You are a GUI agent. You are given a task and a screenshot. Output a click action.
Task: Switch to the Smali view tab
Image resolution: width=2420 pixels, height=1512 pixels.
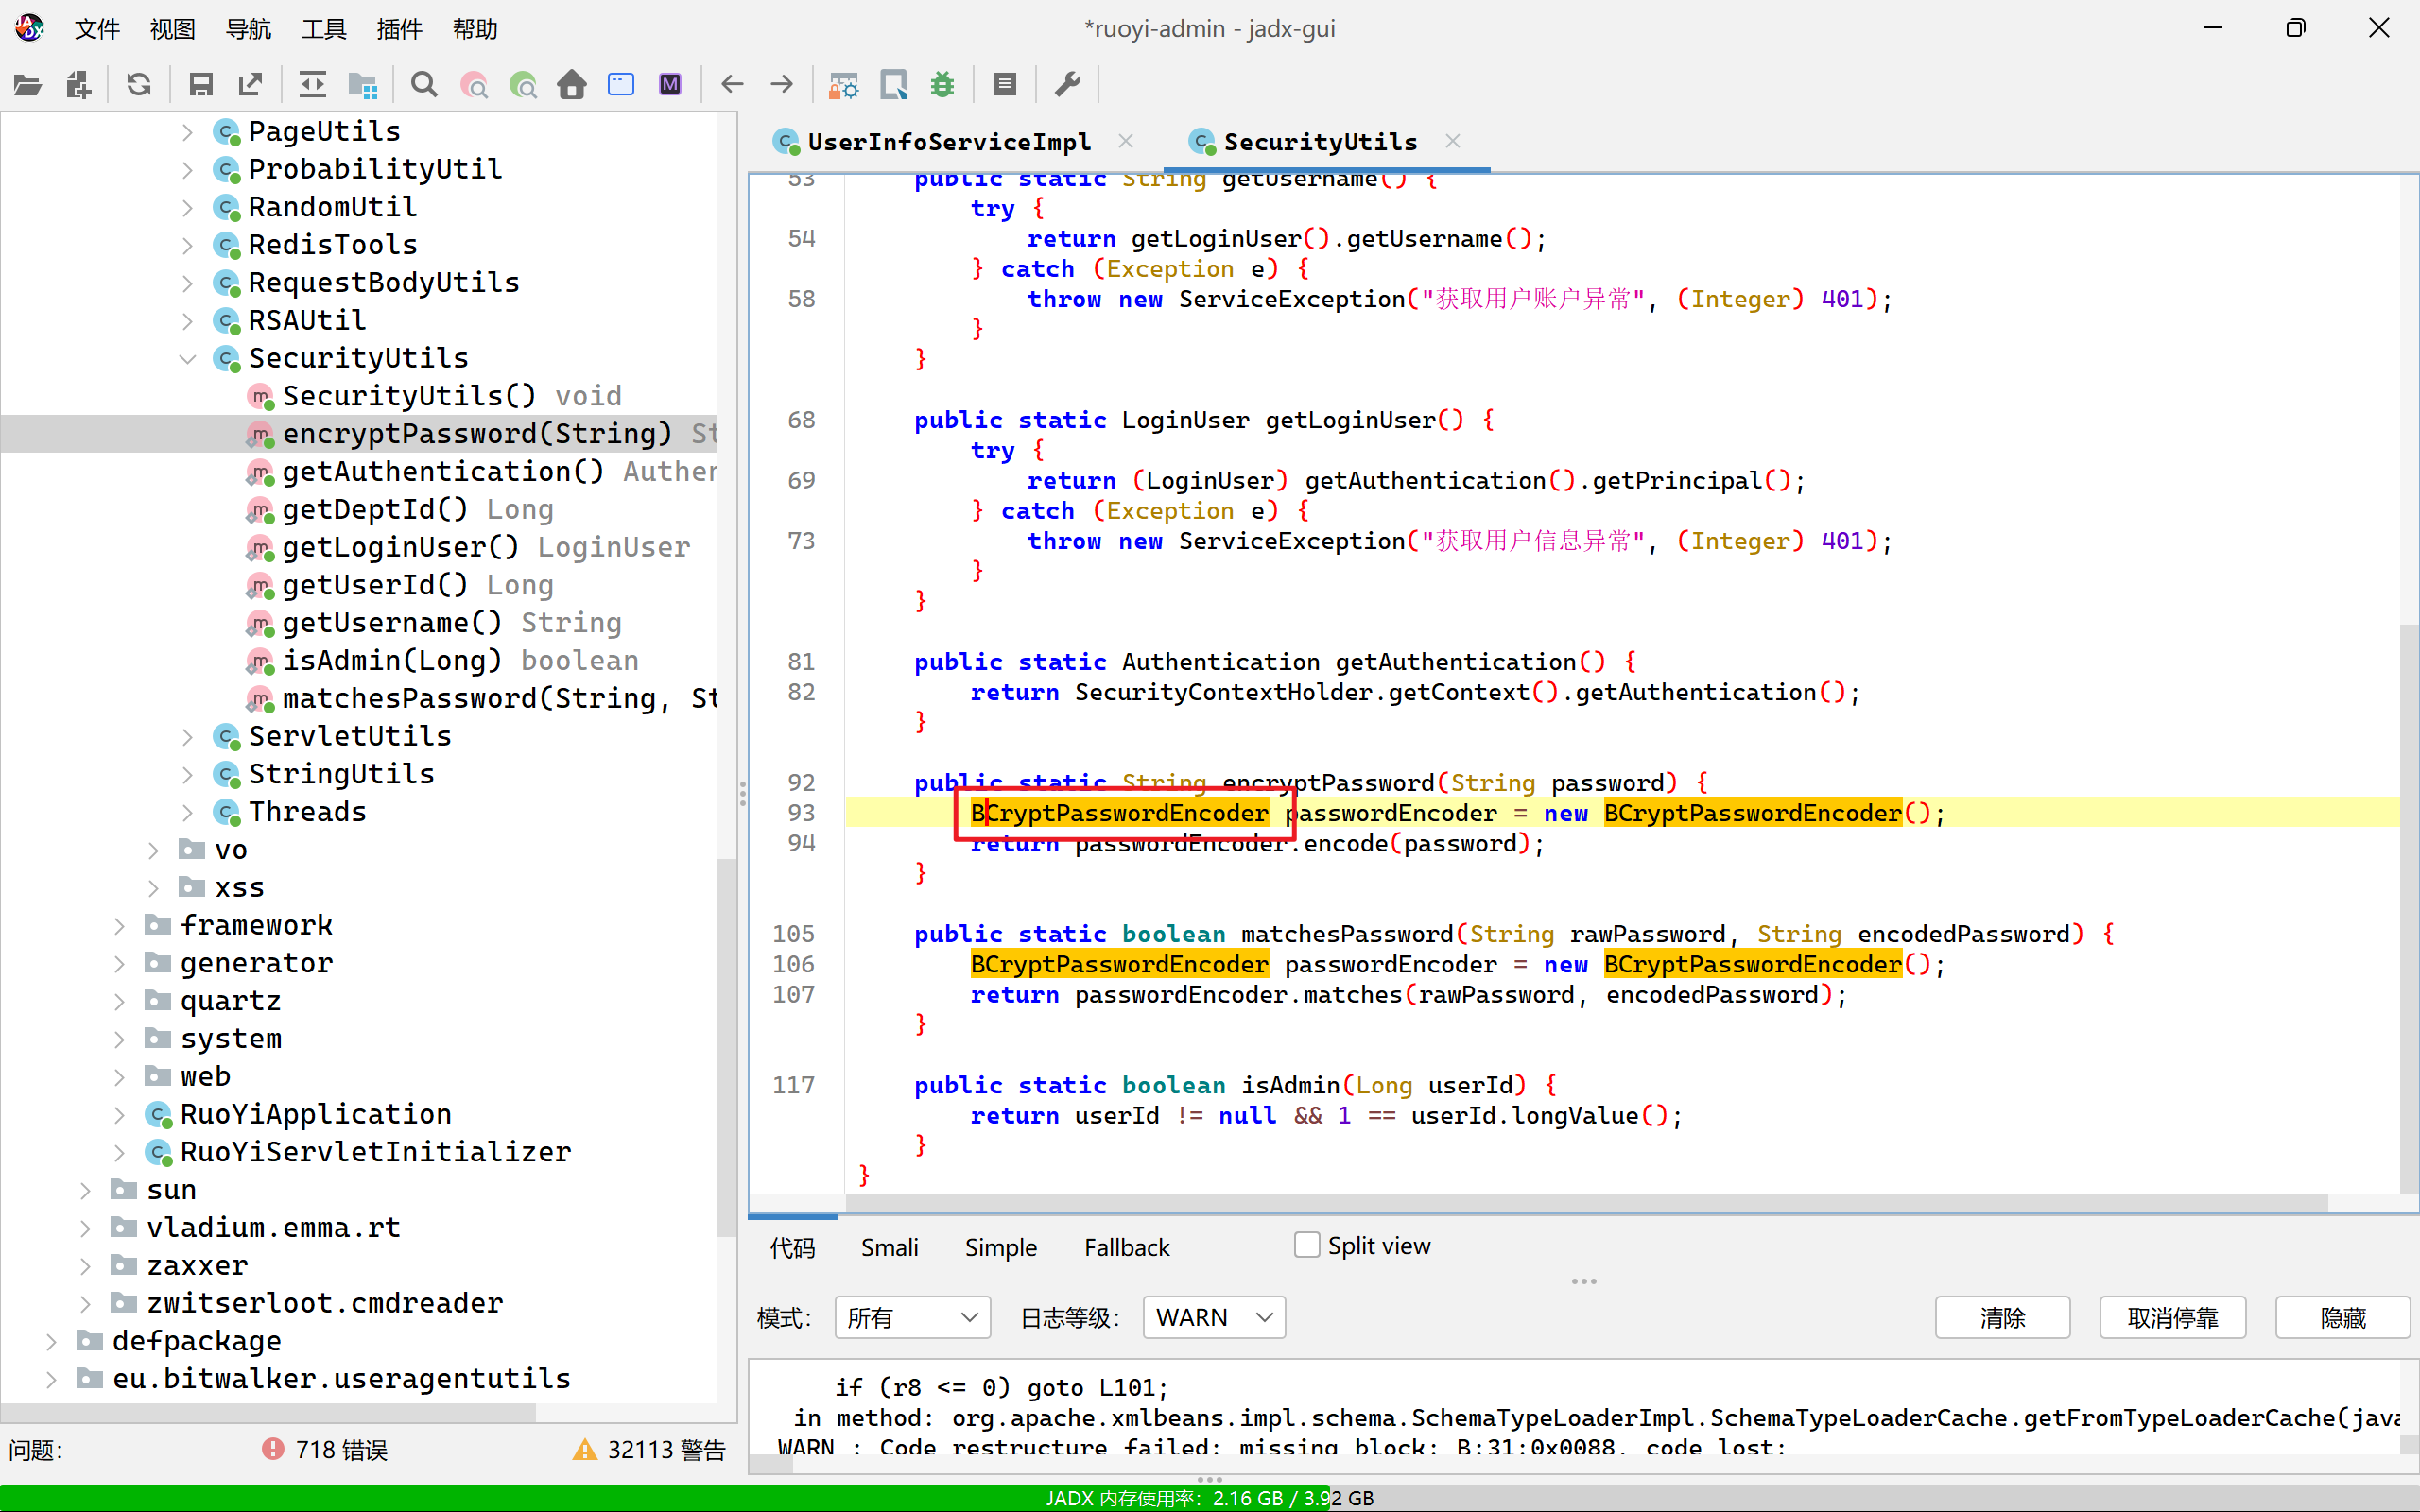(x=889, y=1247)
